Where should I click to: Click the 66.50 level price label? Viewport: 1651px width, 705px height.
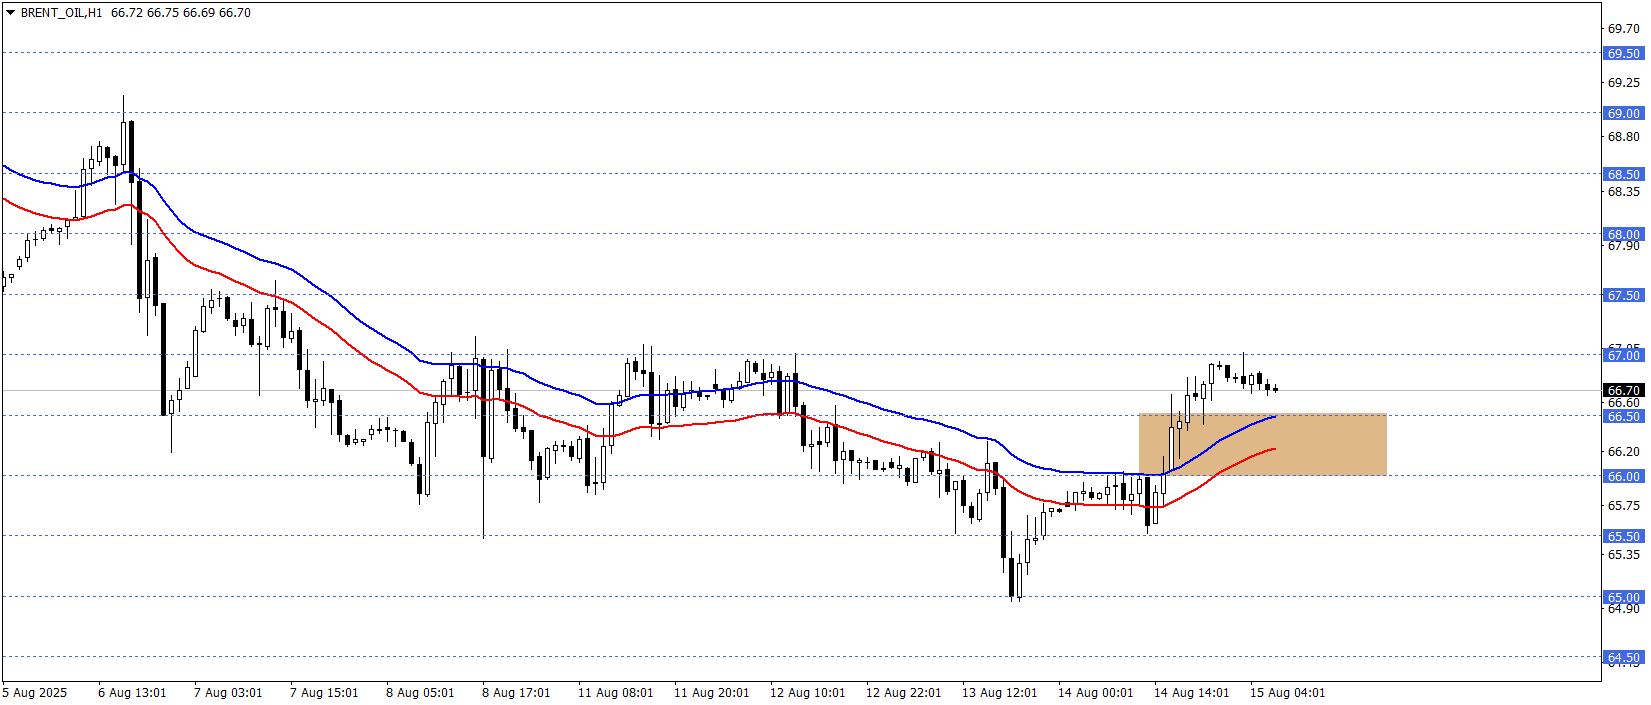coord(1624,416)
